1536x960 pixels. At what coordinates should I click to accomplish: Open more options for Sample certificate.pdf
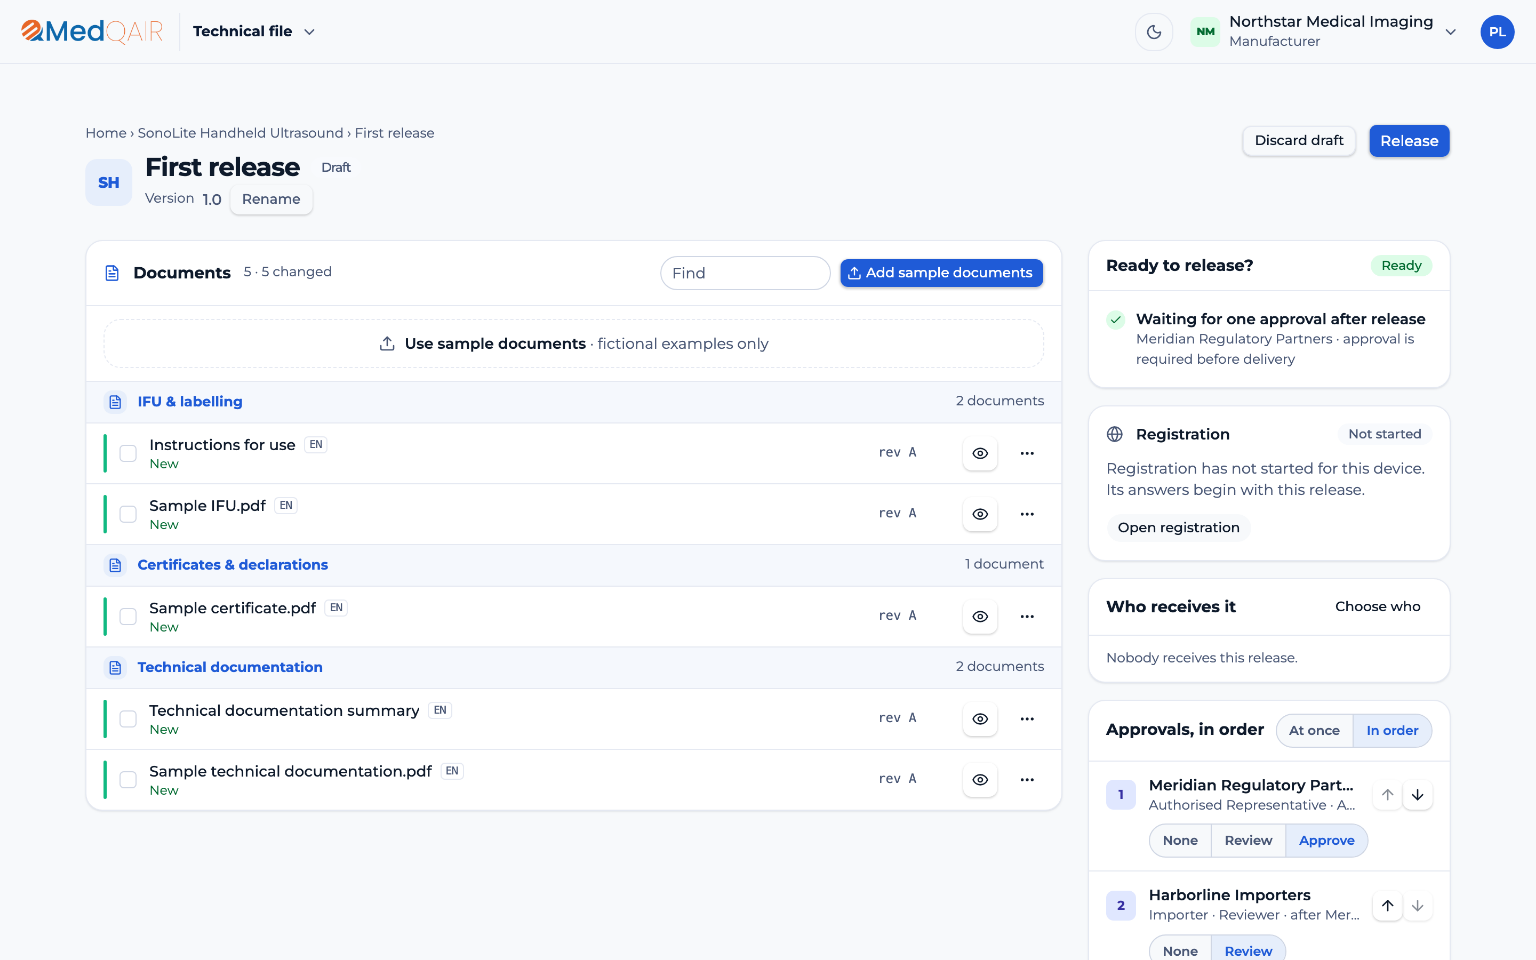click(1027, 616)
